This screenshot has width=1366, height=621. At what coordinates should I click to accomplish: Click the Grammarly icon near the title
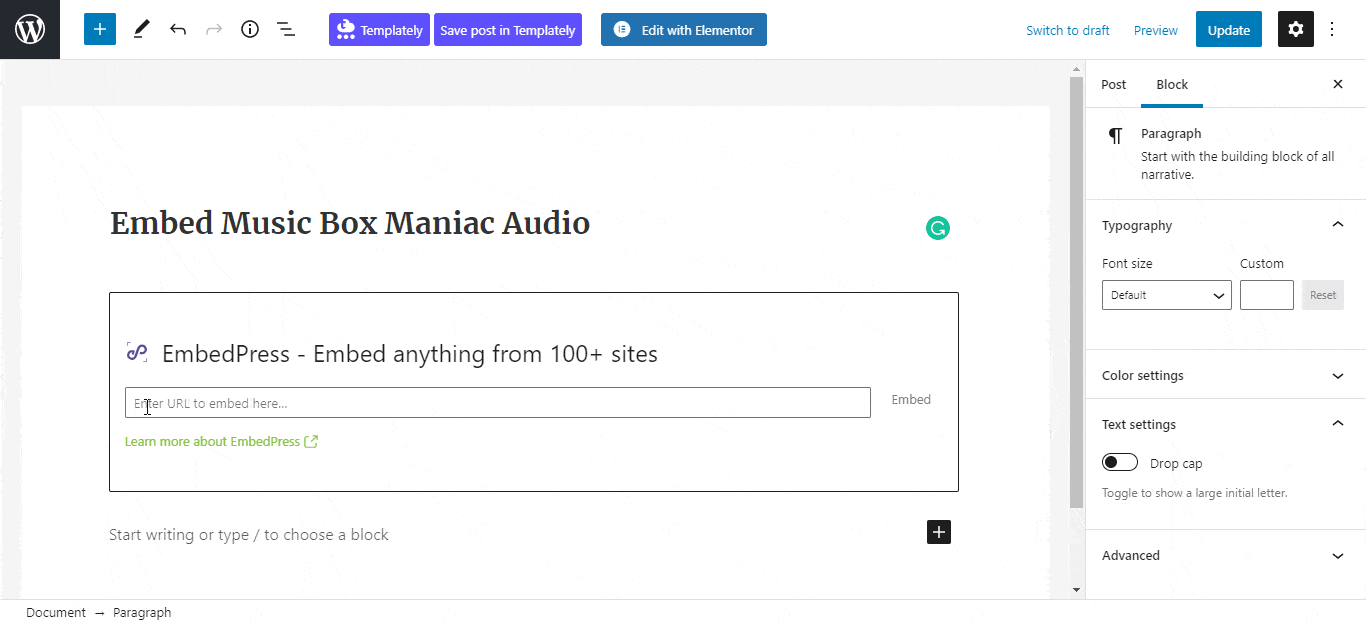coord(937,228)
